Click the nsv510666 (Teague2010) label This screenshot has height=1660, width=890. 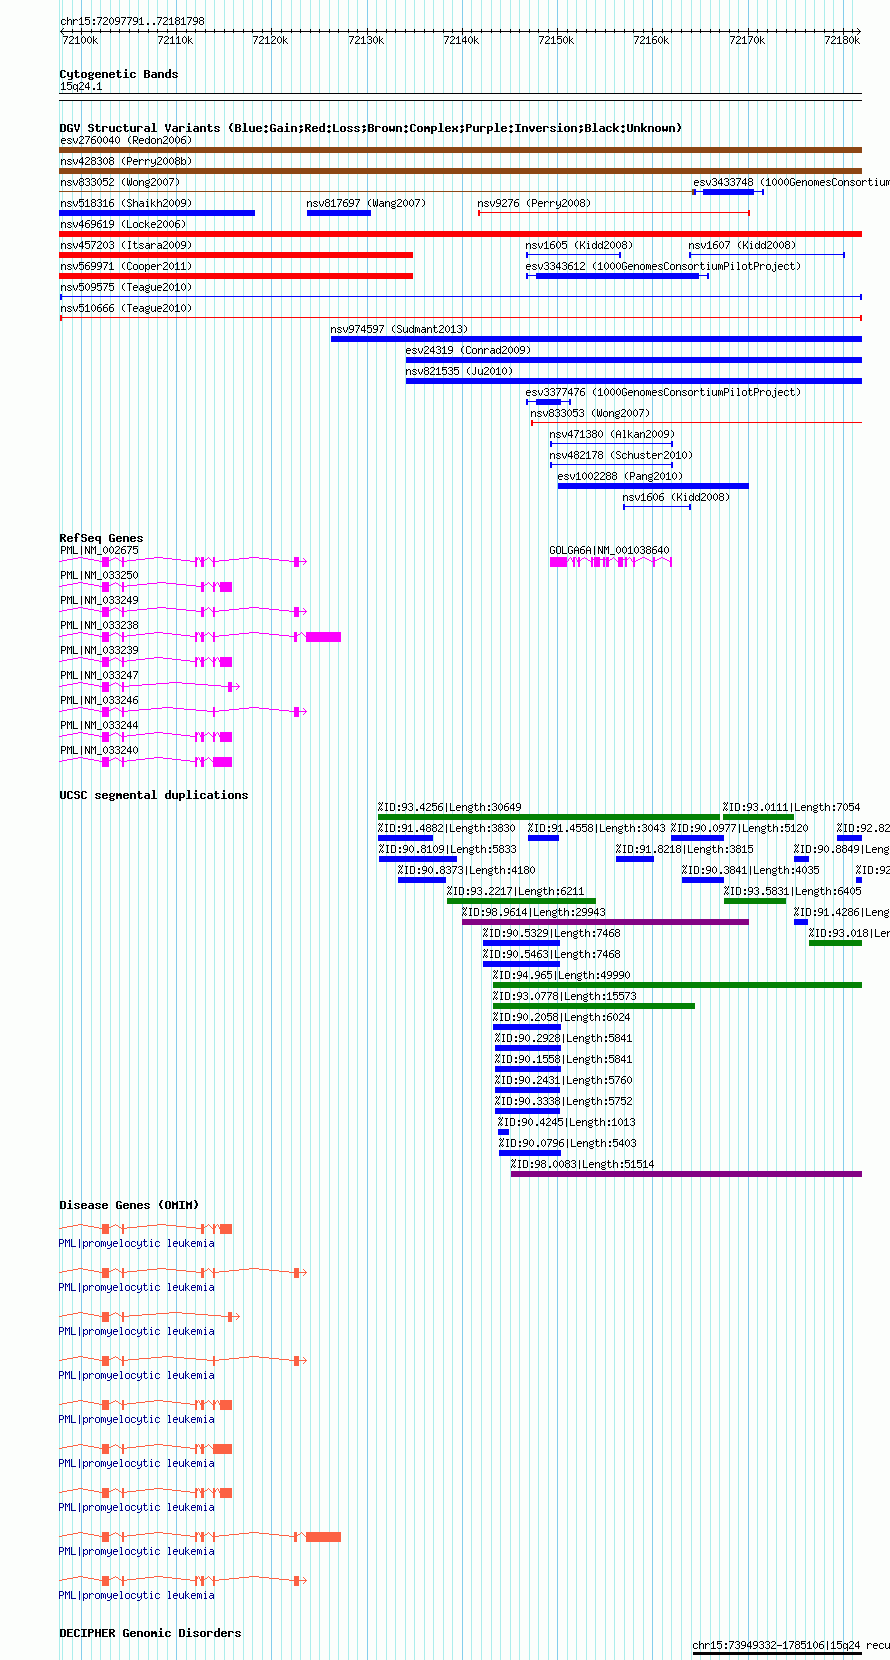point(125,308)
